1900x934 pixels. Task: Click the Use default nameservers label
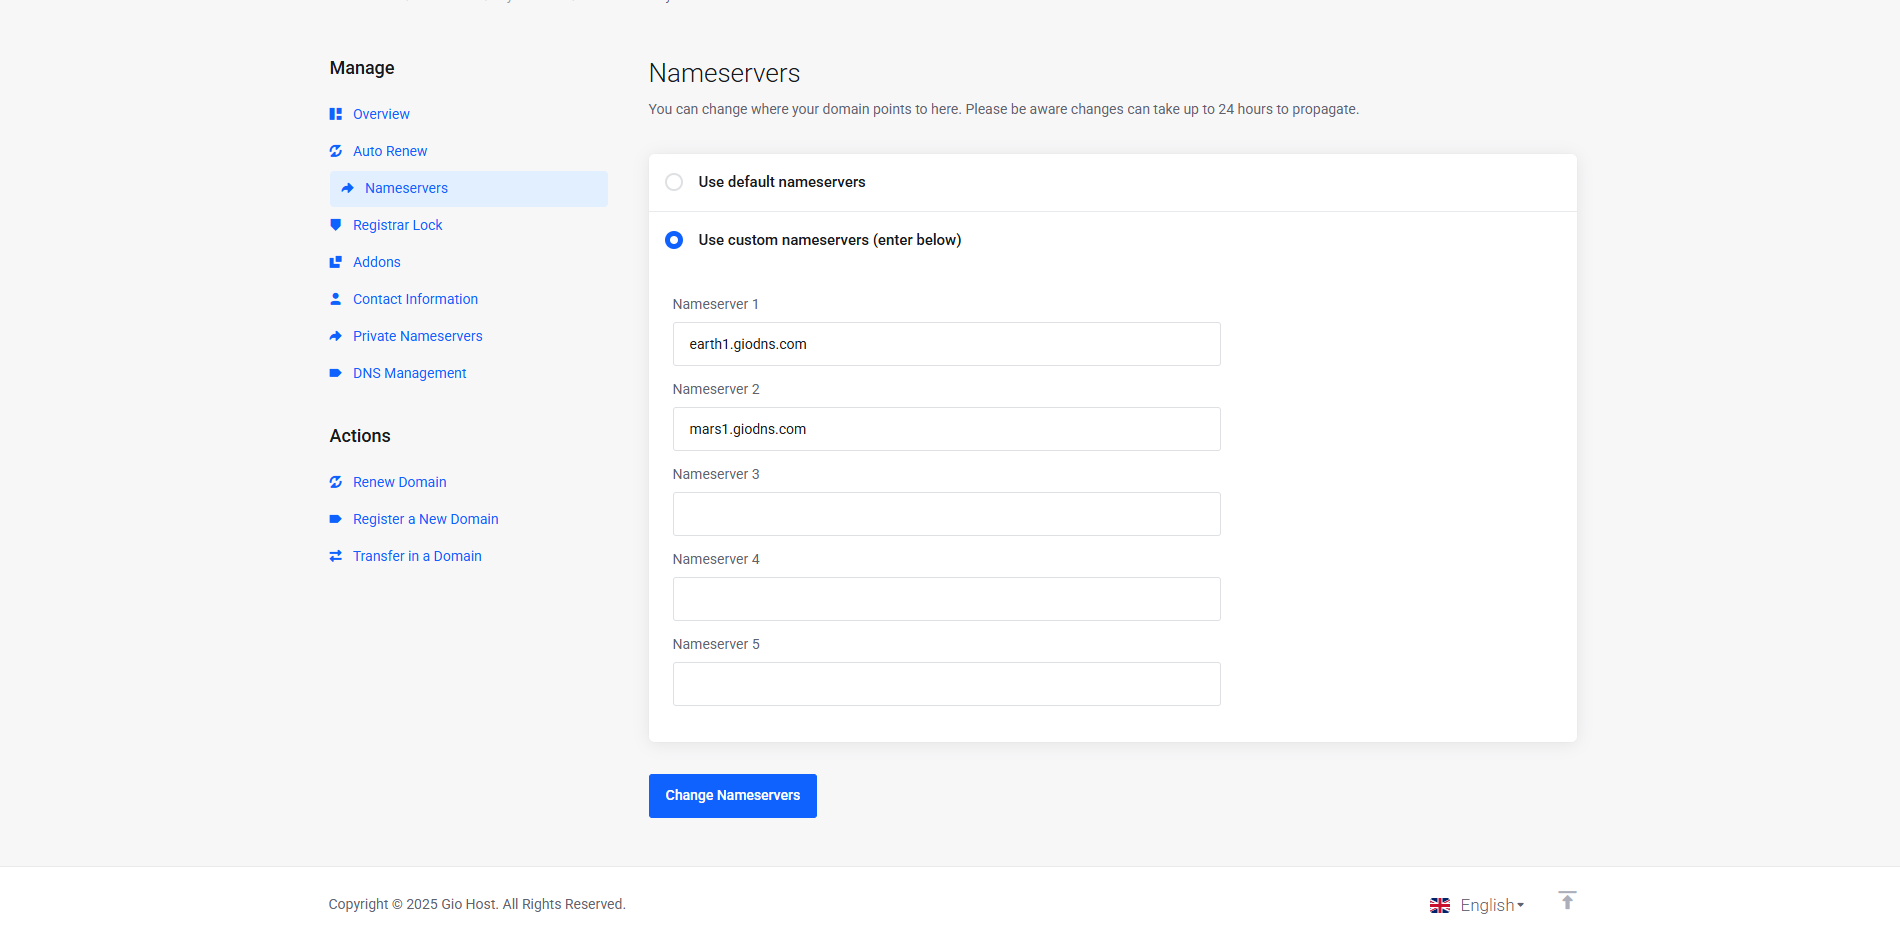(782, 182)
